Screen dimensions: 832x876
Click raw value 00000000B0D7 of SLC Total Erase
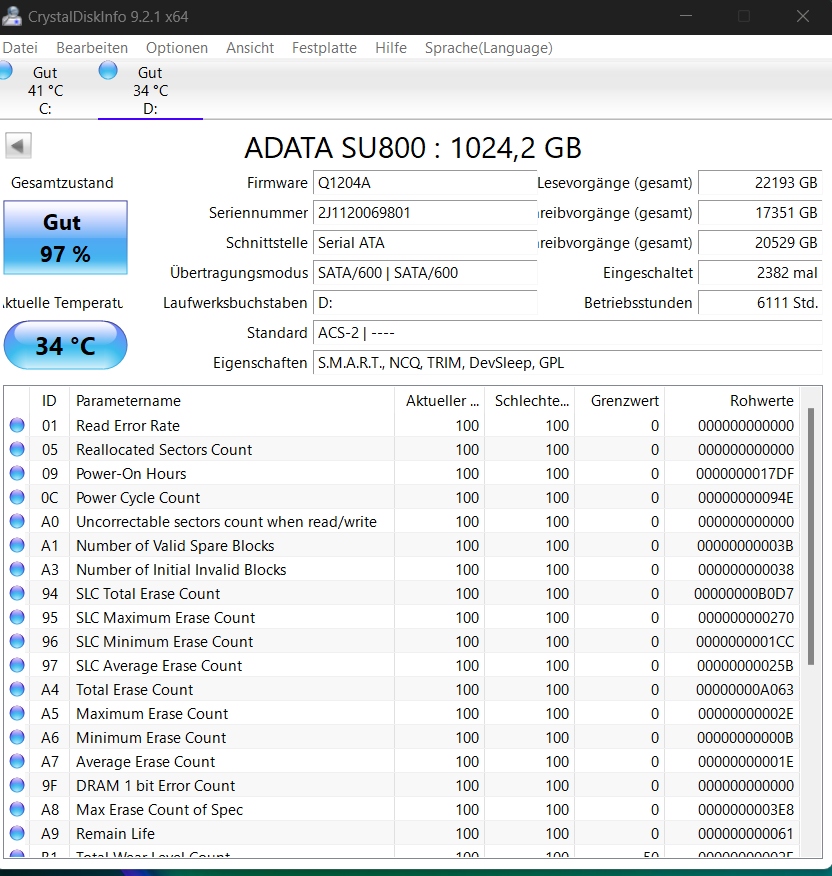click(x=744, y=594)
